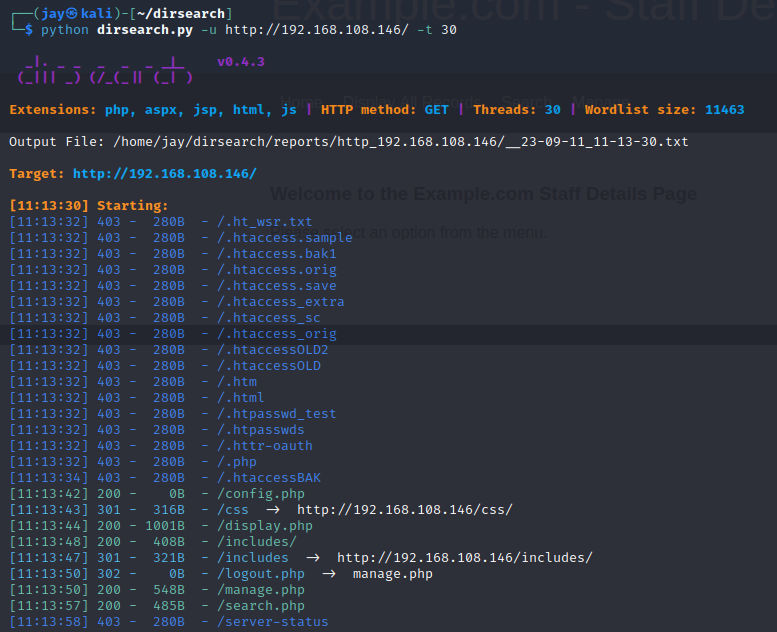Screen dimensions: 777x632
Task: Select the Wordlist size value 11463
Action: click(x=724, y=110)
